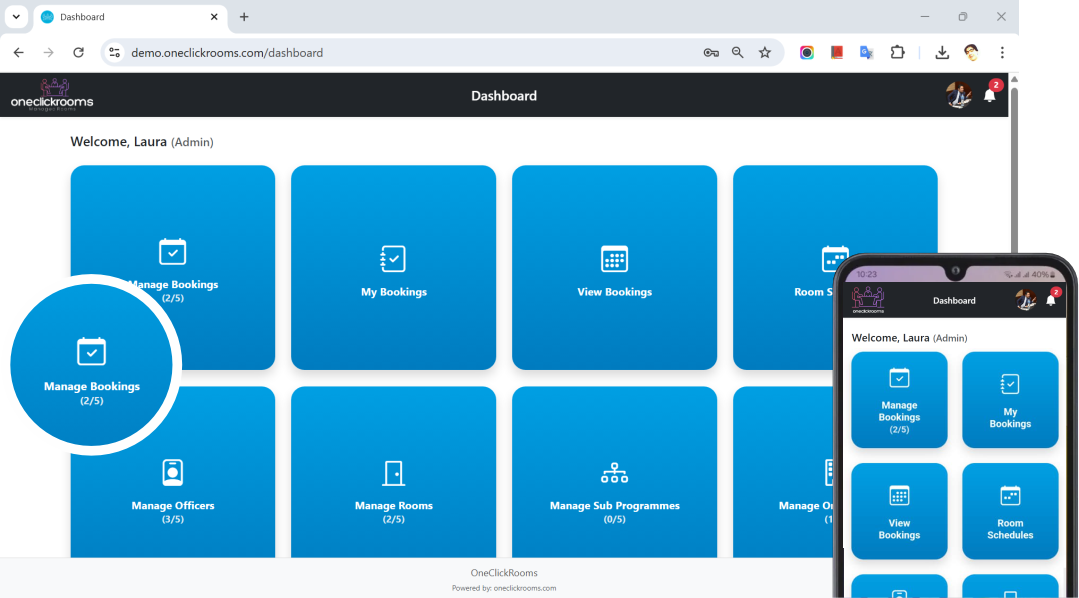Open the saved passwords key icon
1079x598 pixels.
coord(711,53)
